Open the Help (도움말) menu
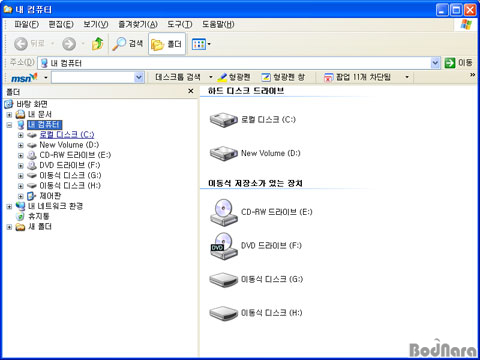The width and height of the screenshot is (480, 360). click(218, 24)
